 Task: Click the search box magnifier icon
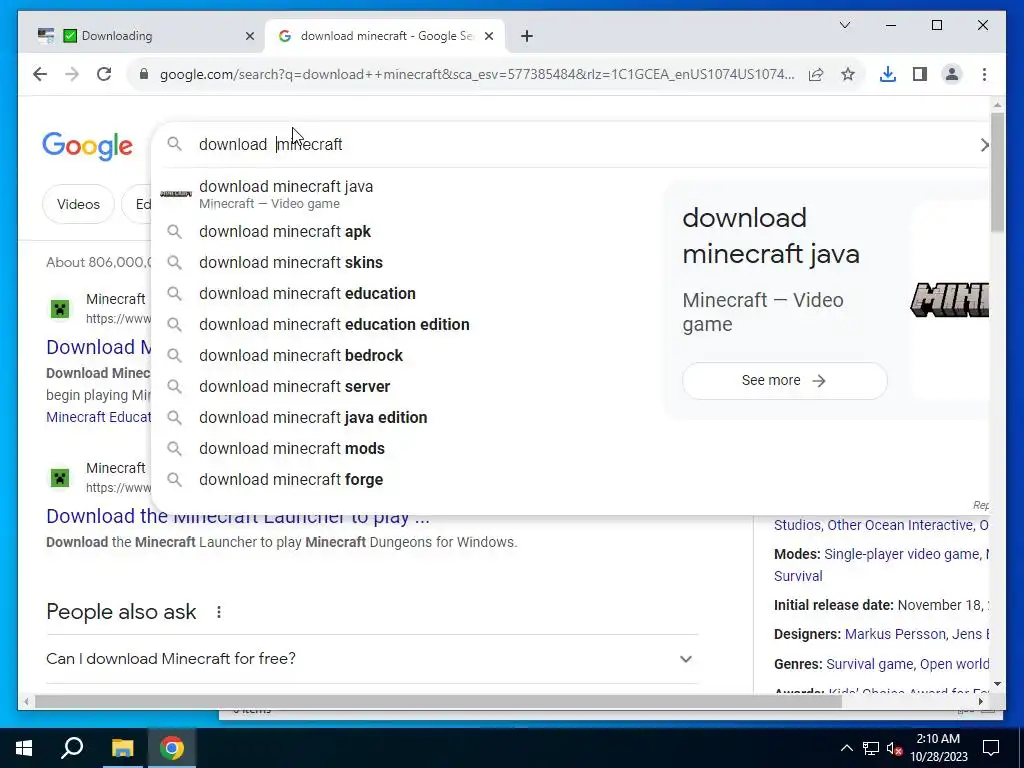click(174, 144)
